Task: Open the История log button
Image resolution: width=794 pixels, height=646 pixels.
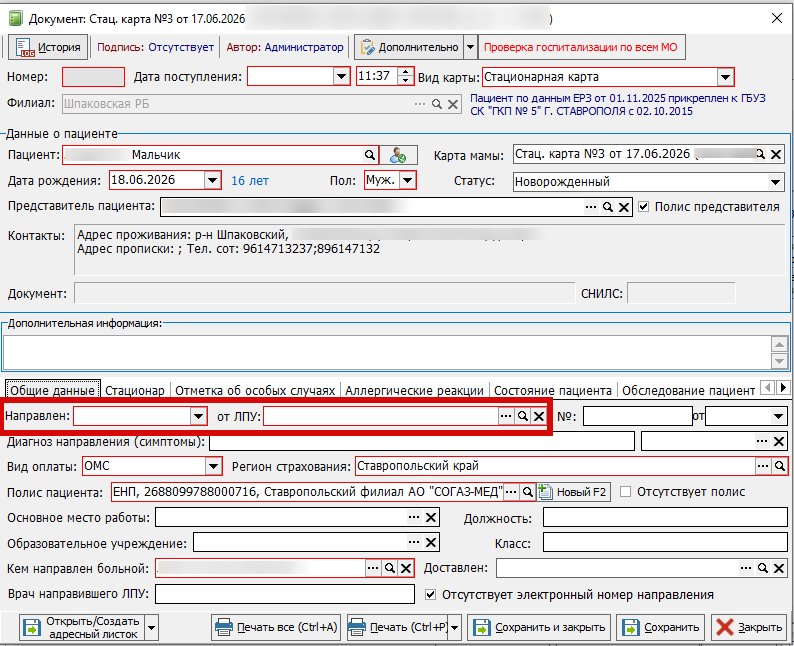Action: pyautogui.click(x=48, y=48)
